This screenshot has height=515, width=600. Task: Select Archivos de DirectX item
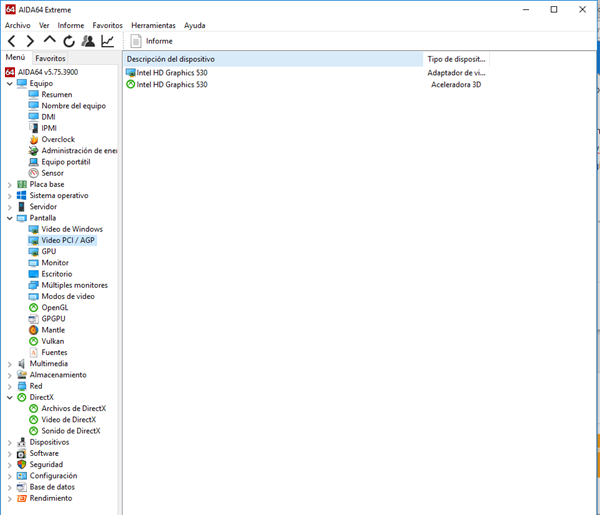pos(73,409)
